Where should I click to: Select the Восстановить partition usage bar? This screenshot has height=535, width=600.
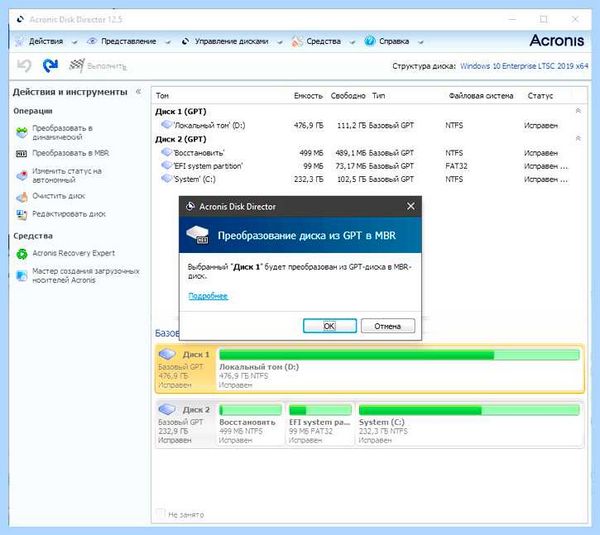[251, 410]
